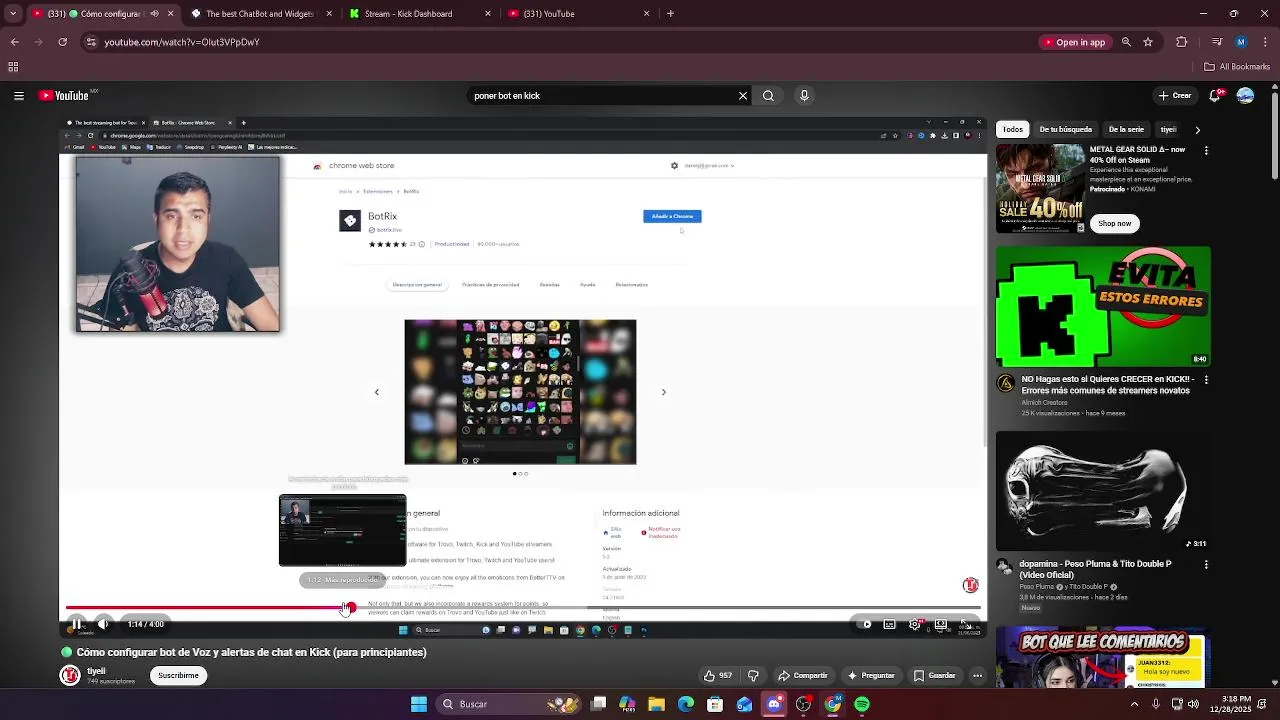1280x720 pixels.
Task: Switch player to theater mode
Action: (x=941, y=624)
